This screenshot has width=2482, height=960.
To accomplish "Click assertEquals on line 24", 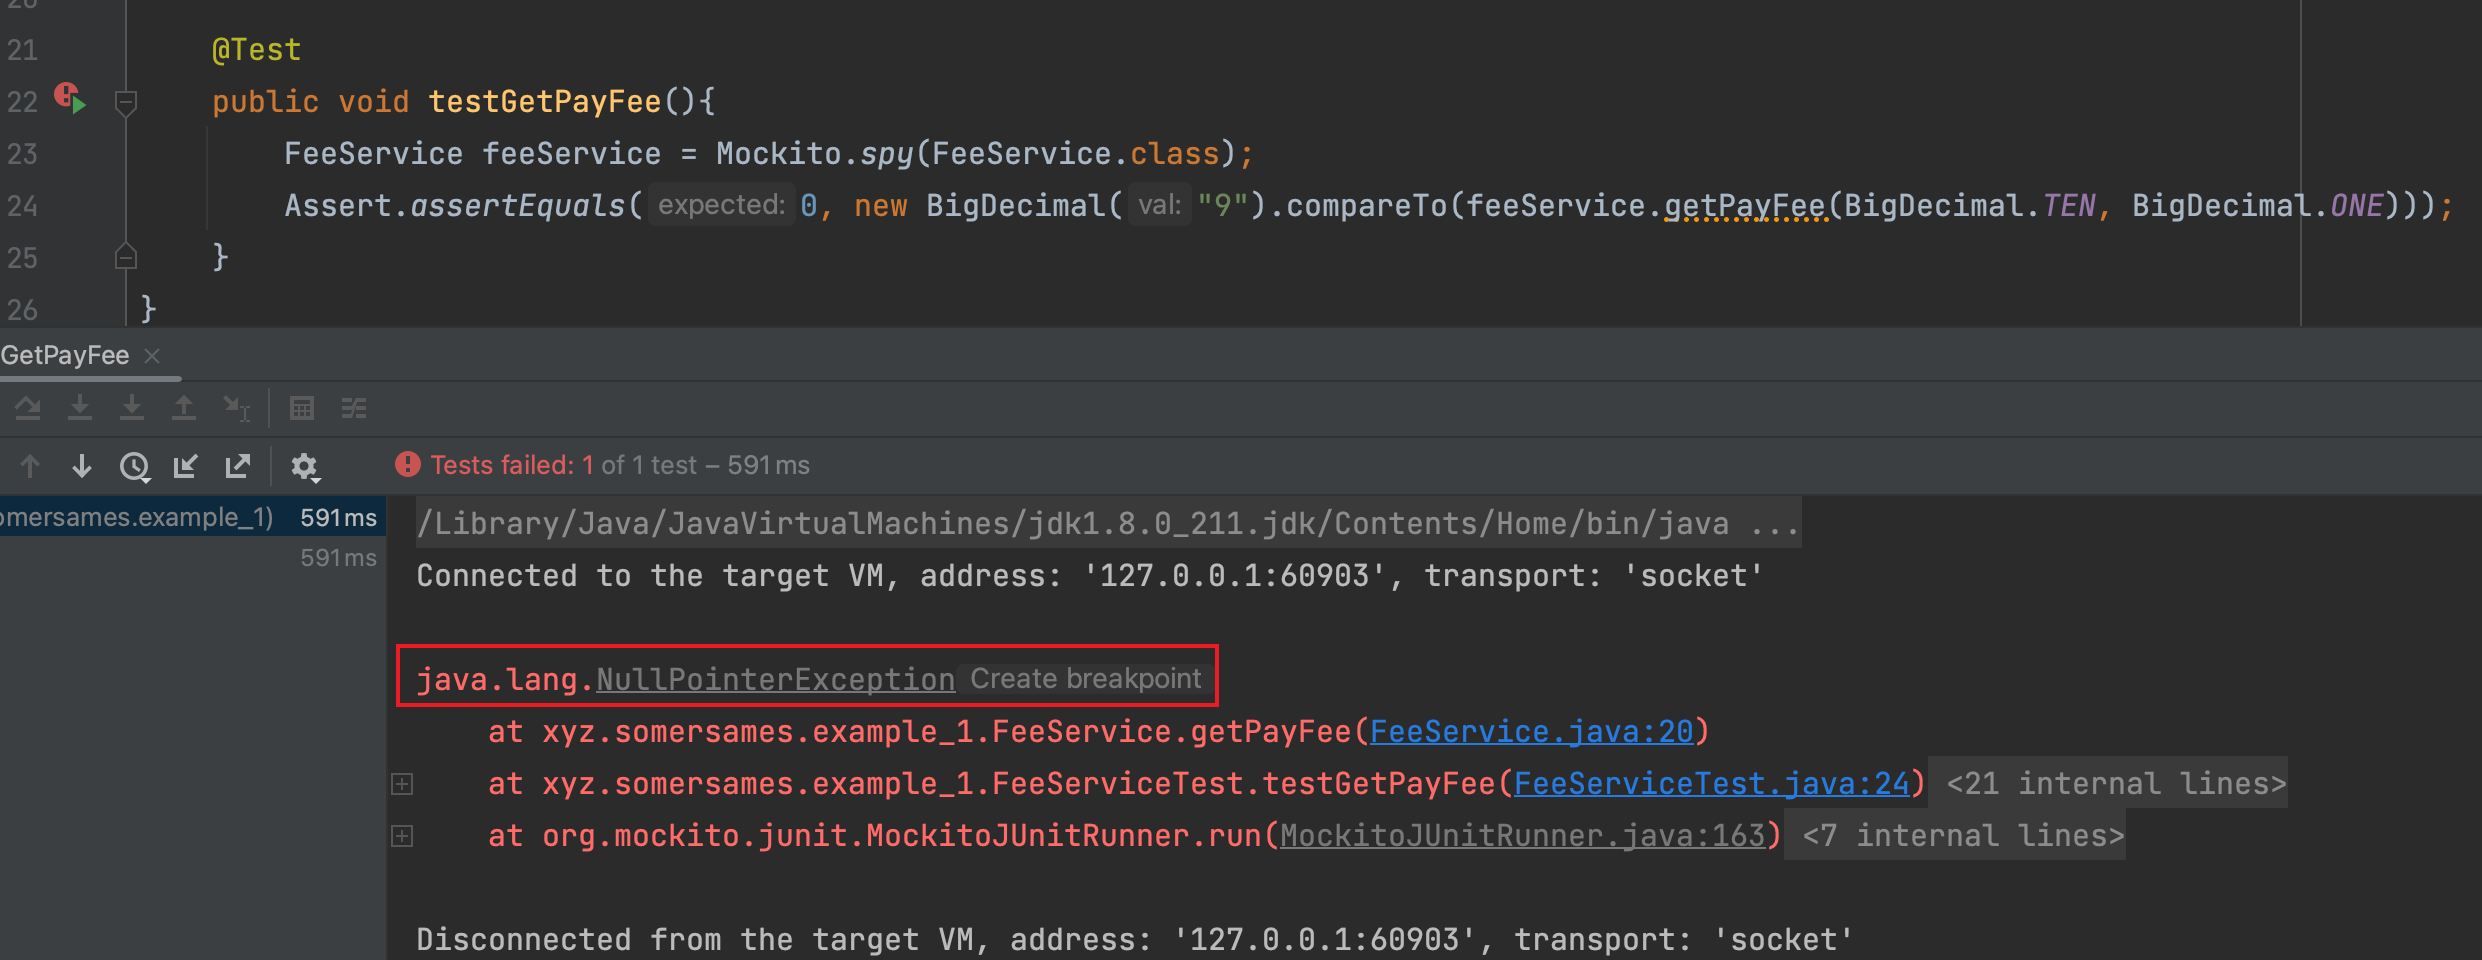I will click(518, 206).
